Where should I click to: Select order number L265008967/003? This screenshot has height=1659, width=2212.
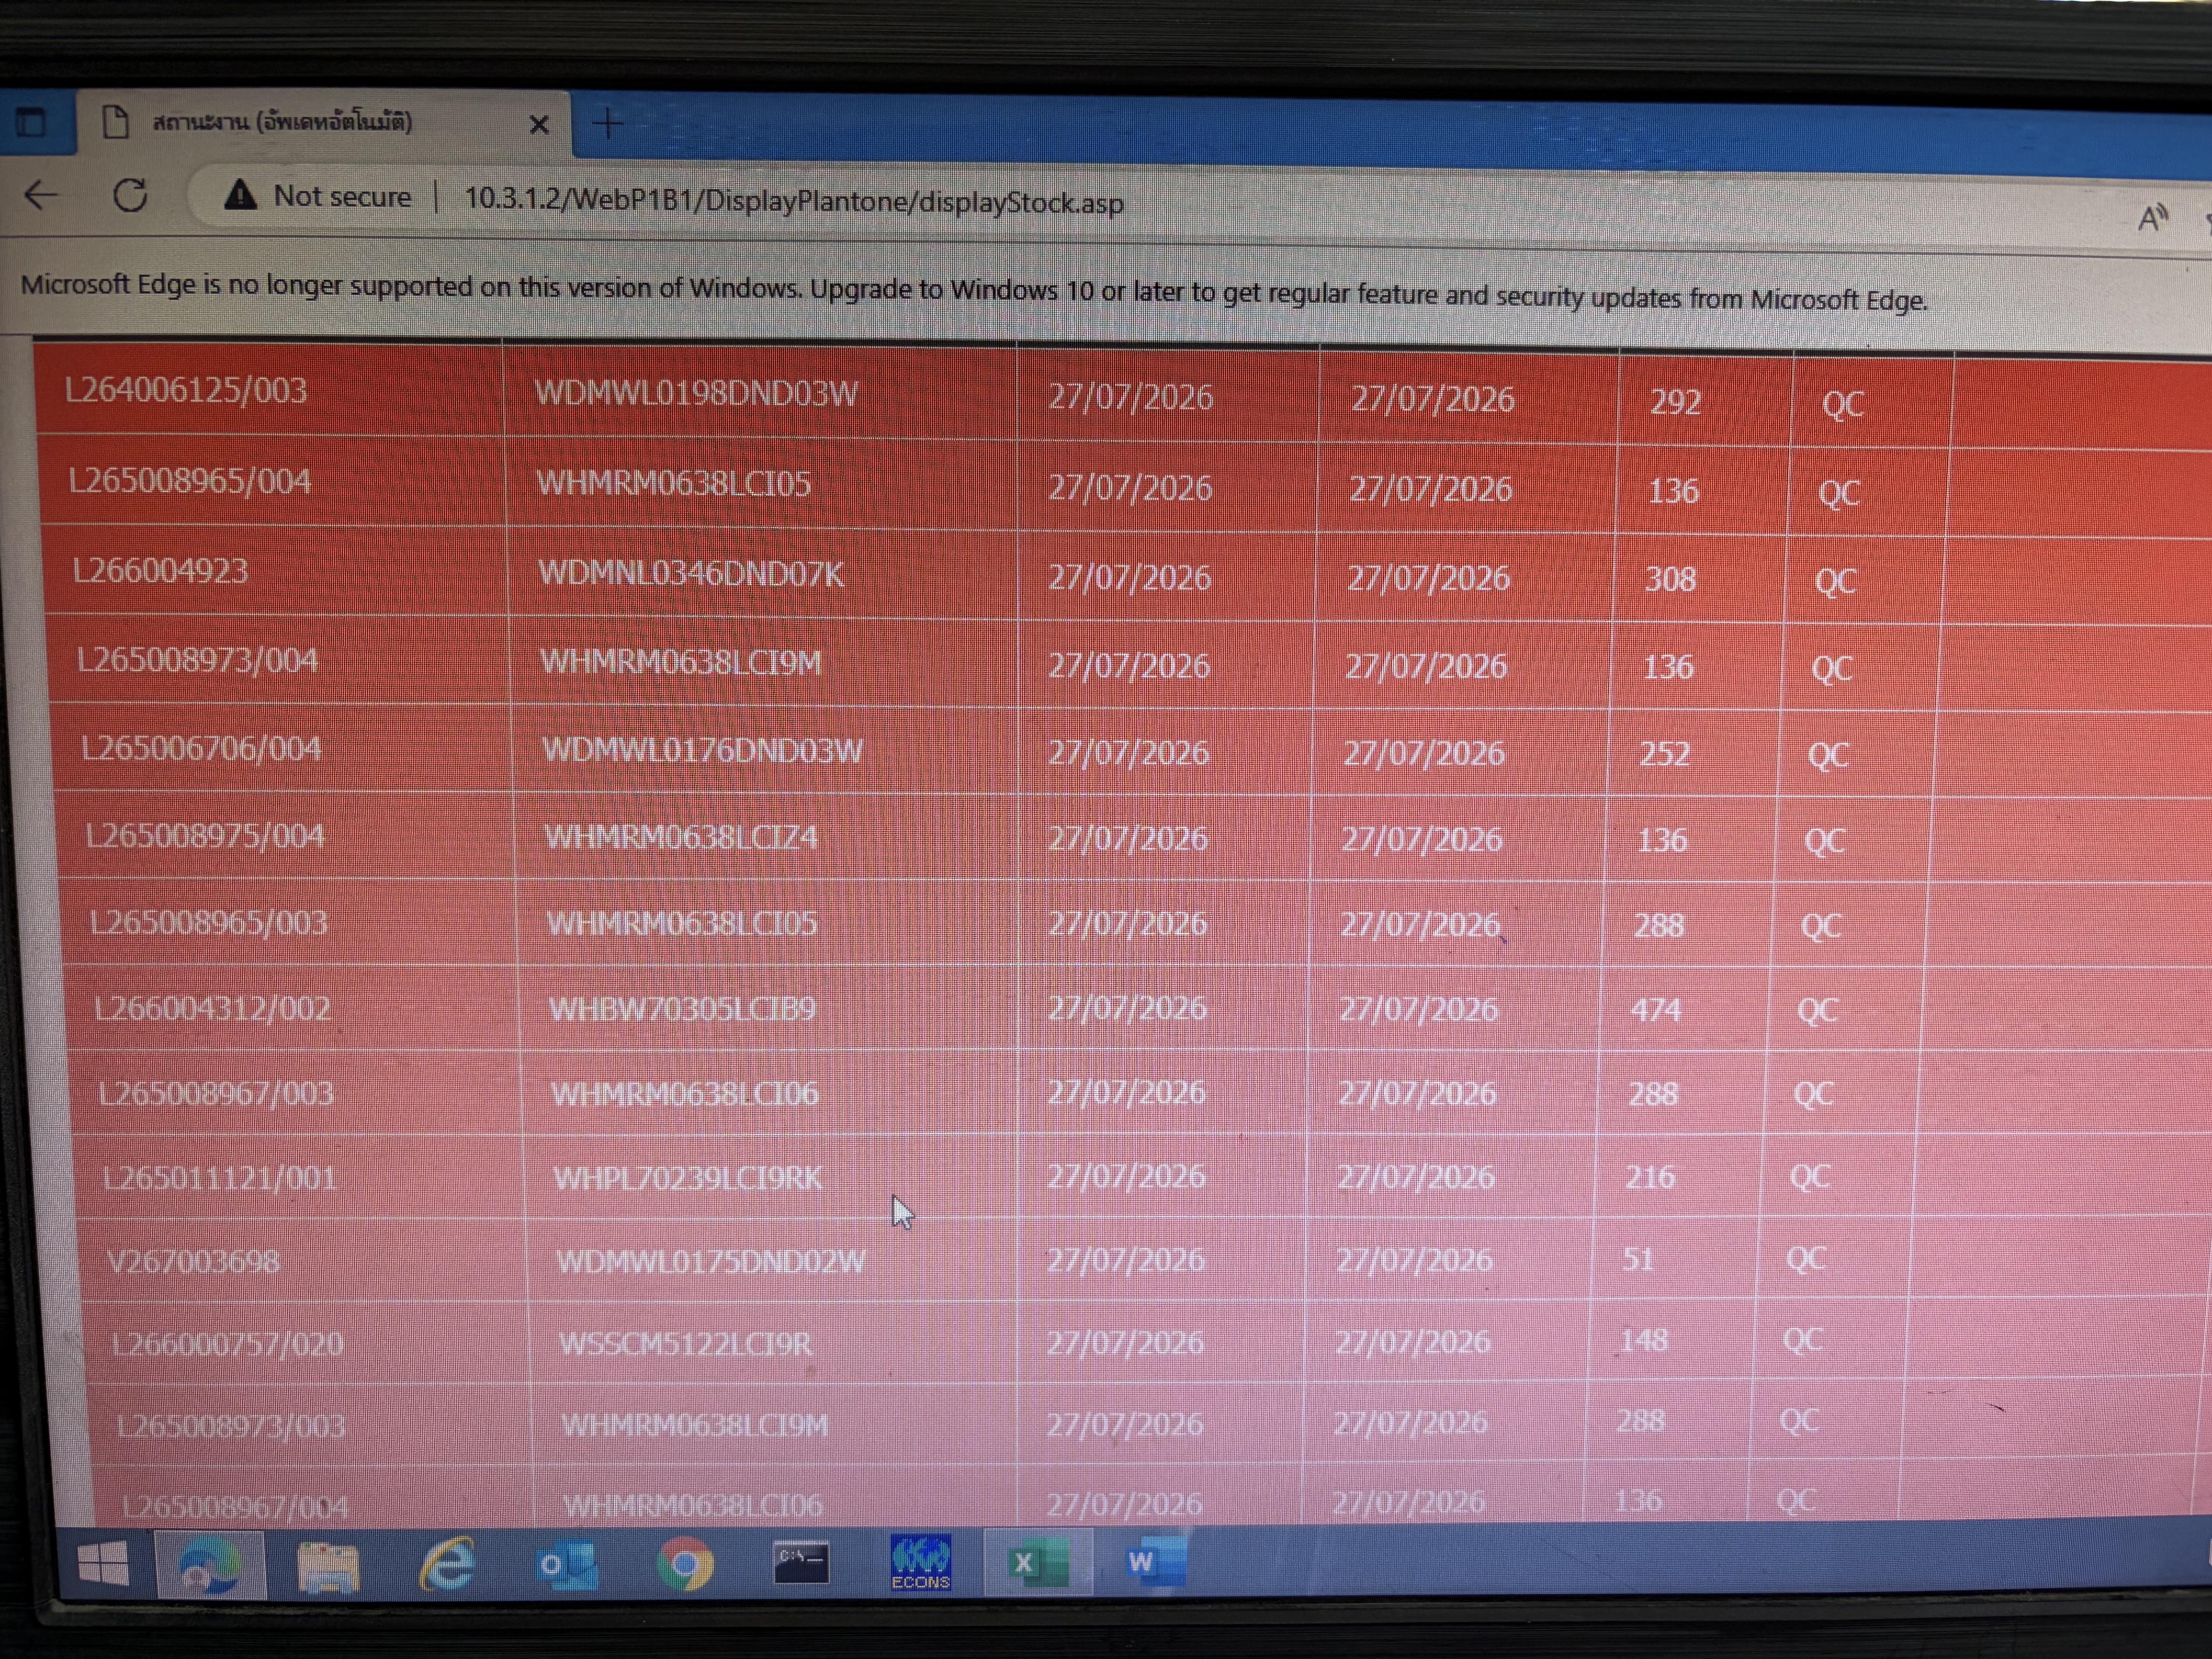(216, 1093)
